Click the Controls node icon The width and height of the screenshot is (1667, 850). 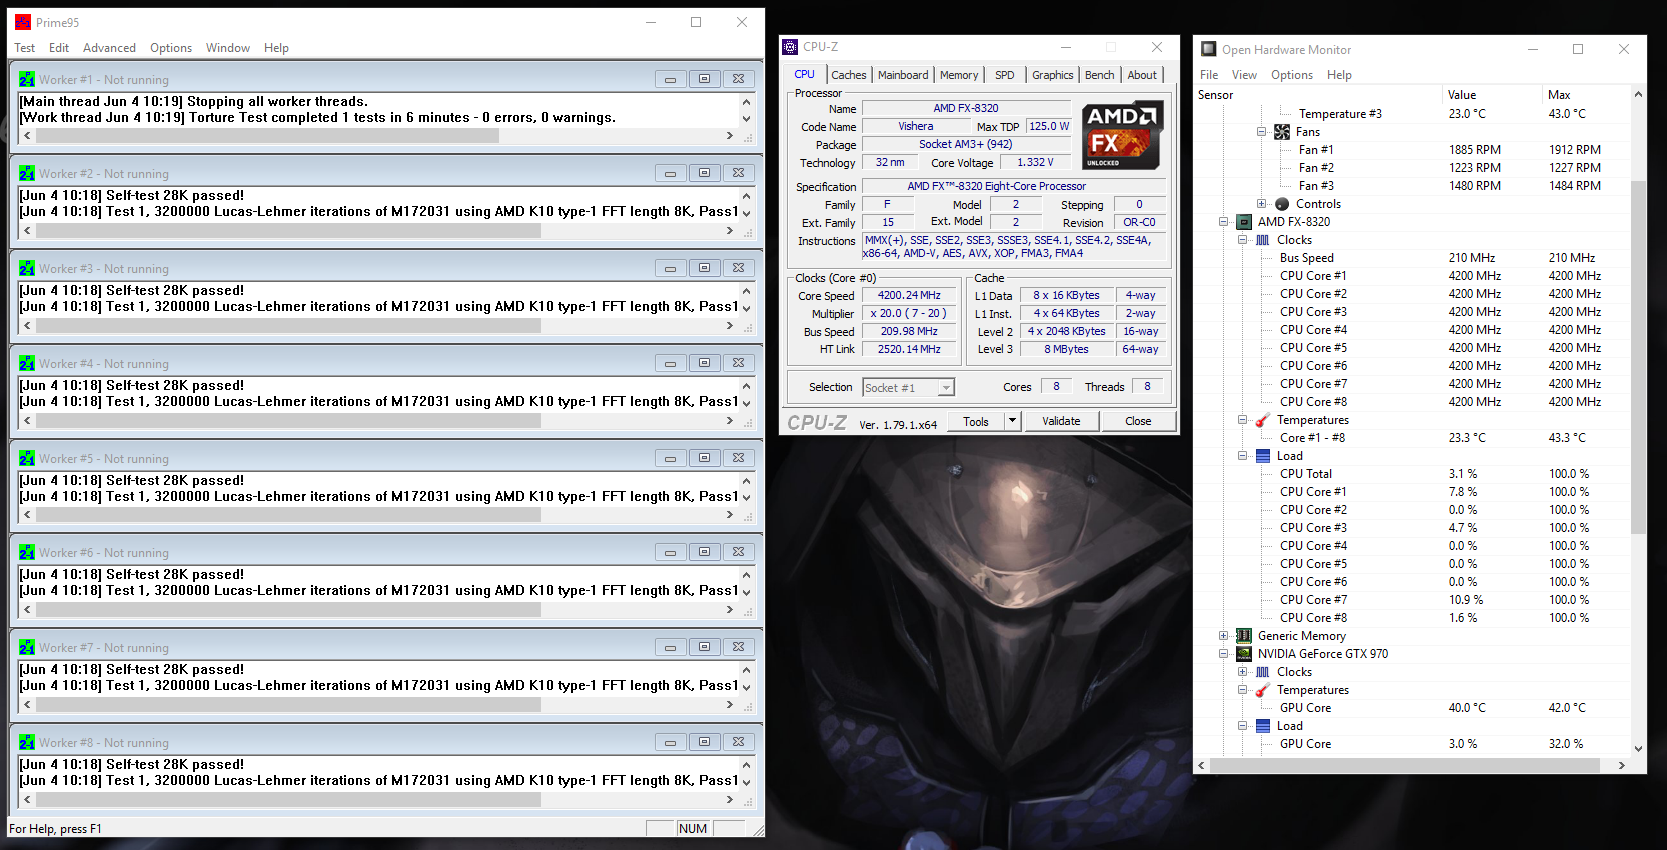pos(1282,204)
